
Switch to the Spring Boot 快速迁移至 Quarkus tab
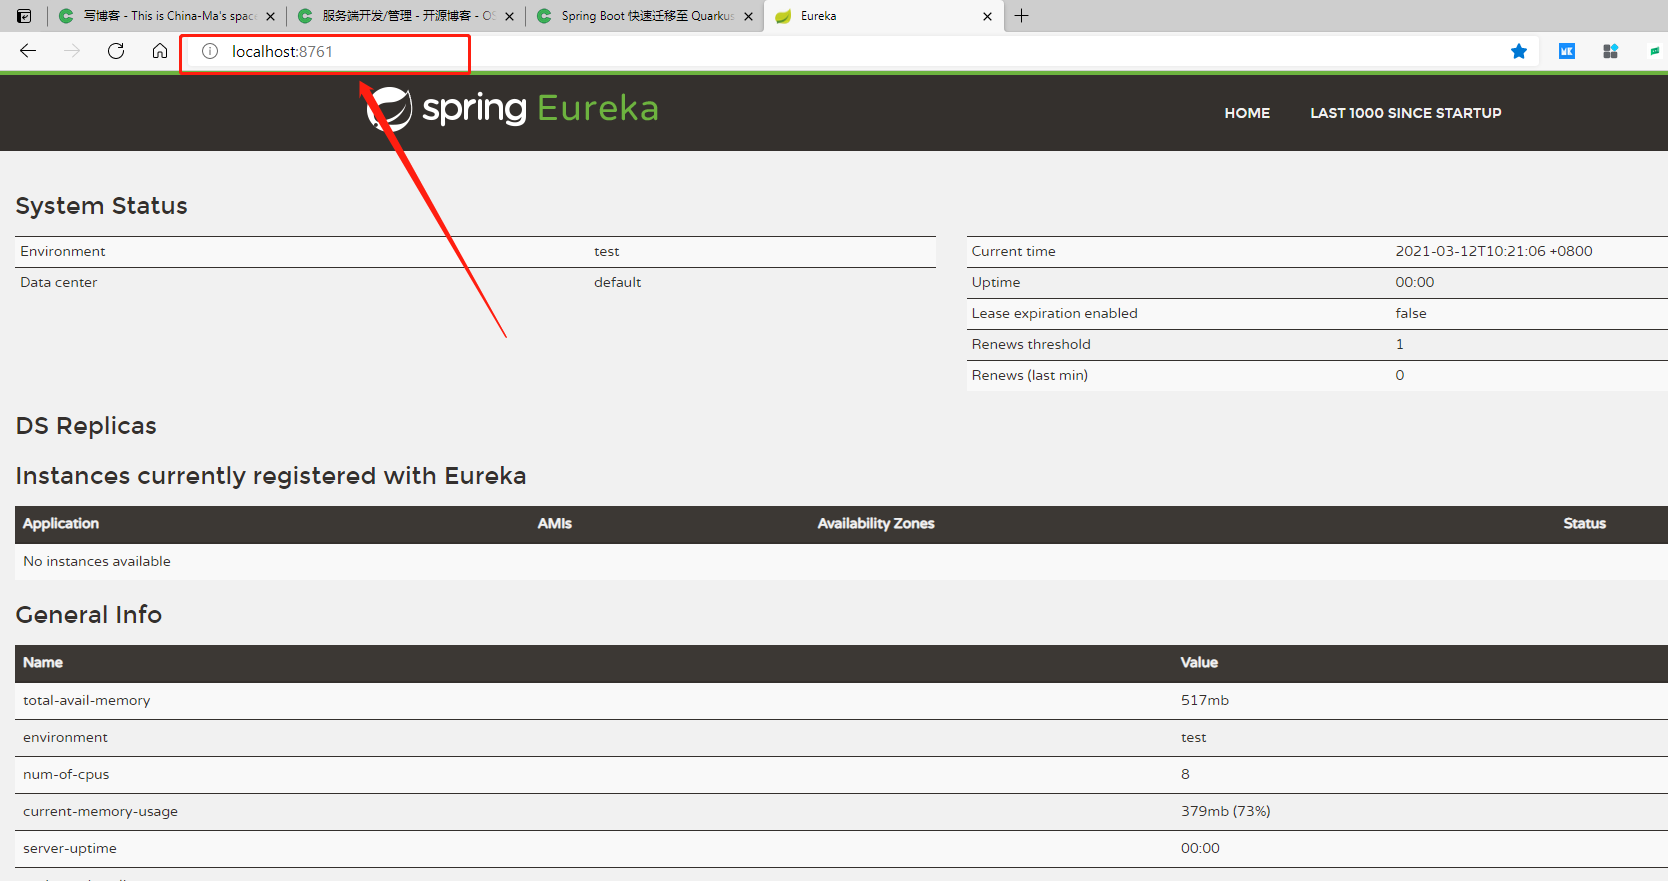644,16
